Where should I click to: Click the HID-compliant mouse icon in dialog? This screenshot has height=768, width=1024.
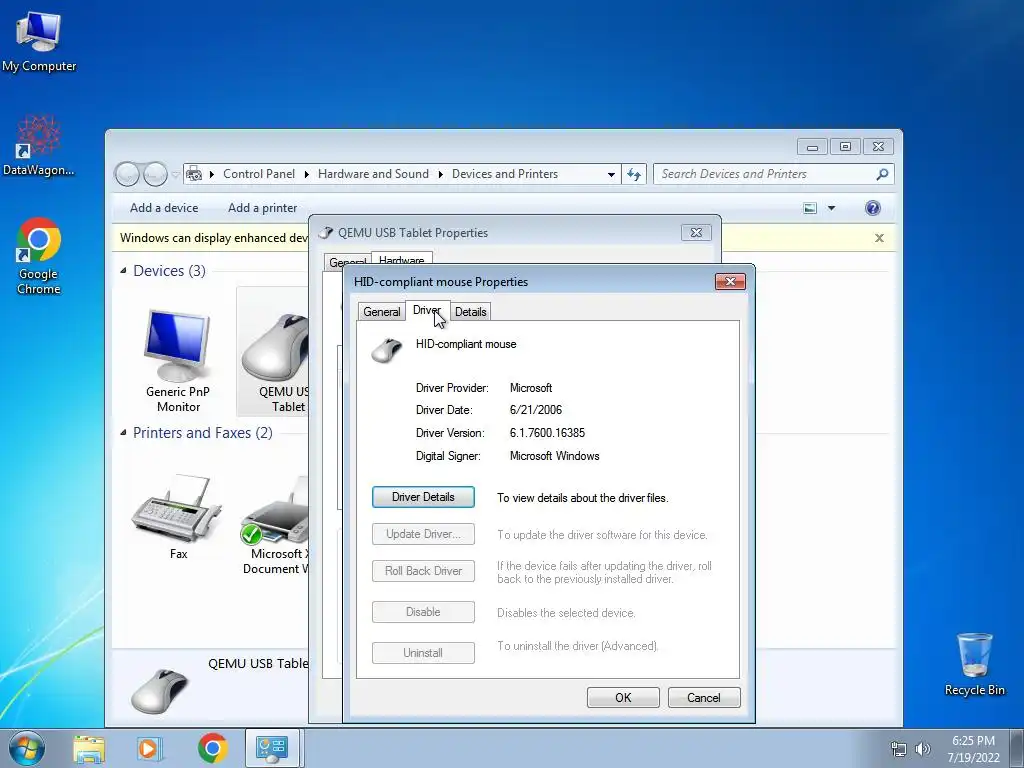pos(387,350)
